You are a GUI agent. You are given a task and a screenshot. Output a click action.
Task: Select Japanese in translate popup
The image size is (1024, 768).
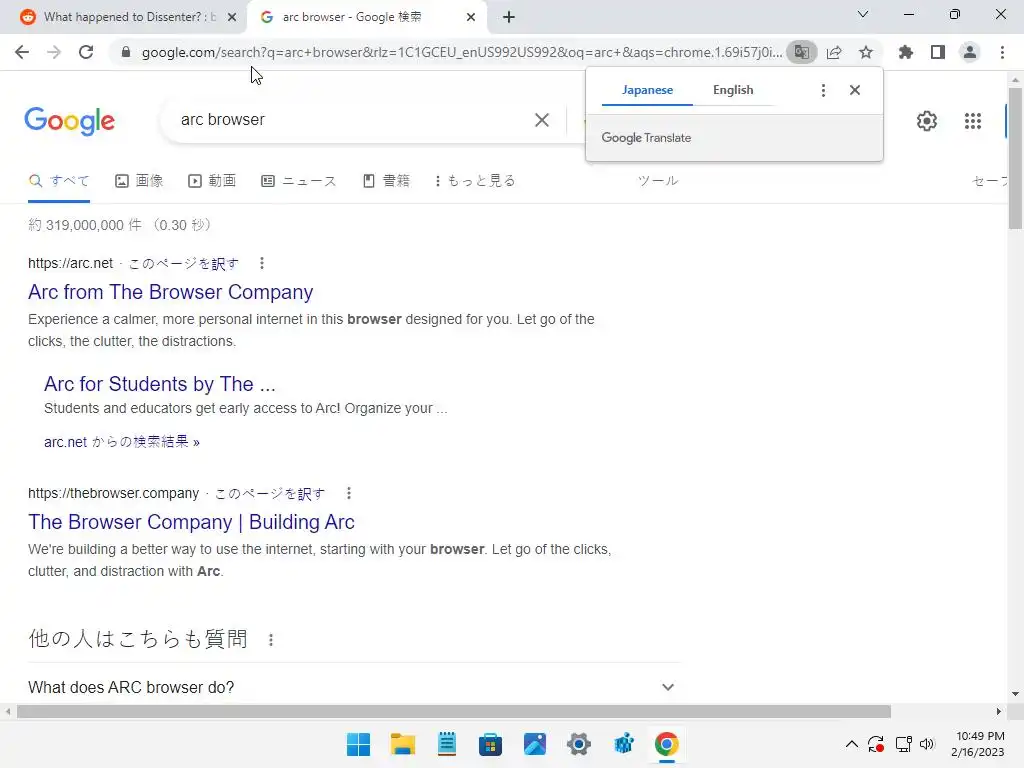click(x=647, y=90)
